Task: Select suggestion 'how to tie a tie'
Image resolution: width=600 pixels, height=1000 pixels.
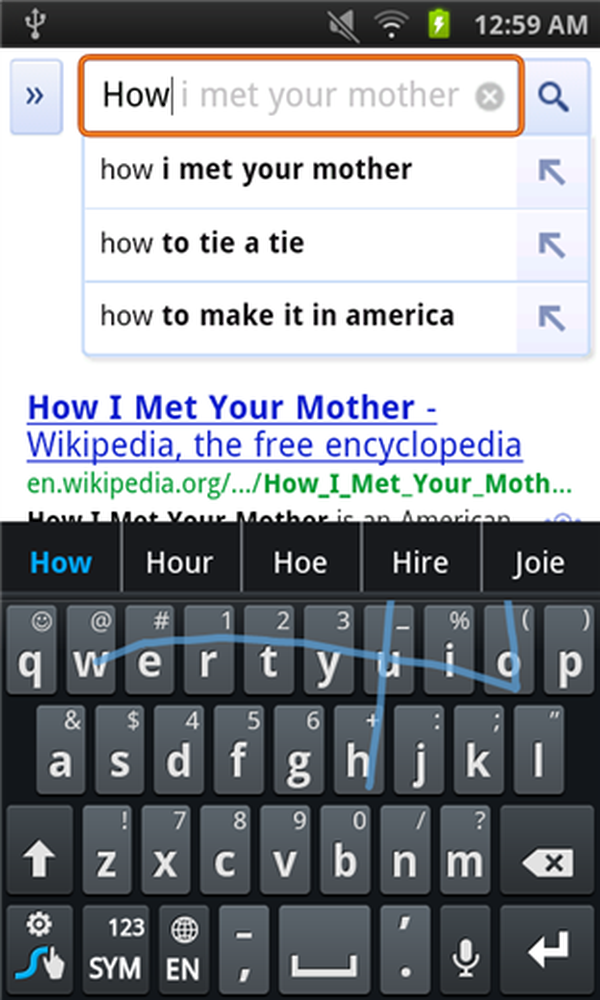Action: (x=300, y=244)
